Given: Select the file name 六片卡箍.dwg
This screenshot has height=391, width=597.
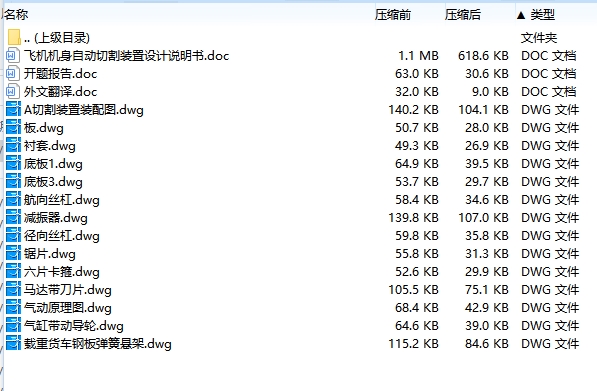Looking at the screenshot, I should click(x=62, y=272).
